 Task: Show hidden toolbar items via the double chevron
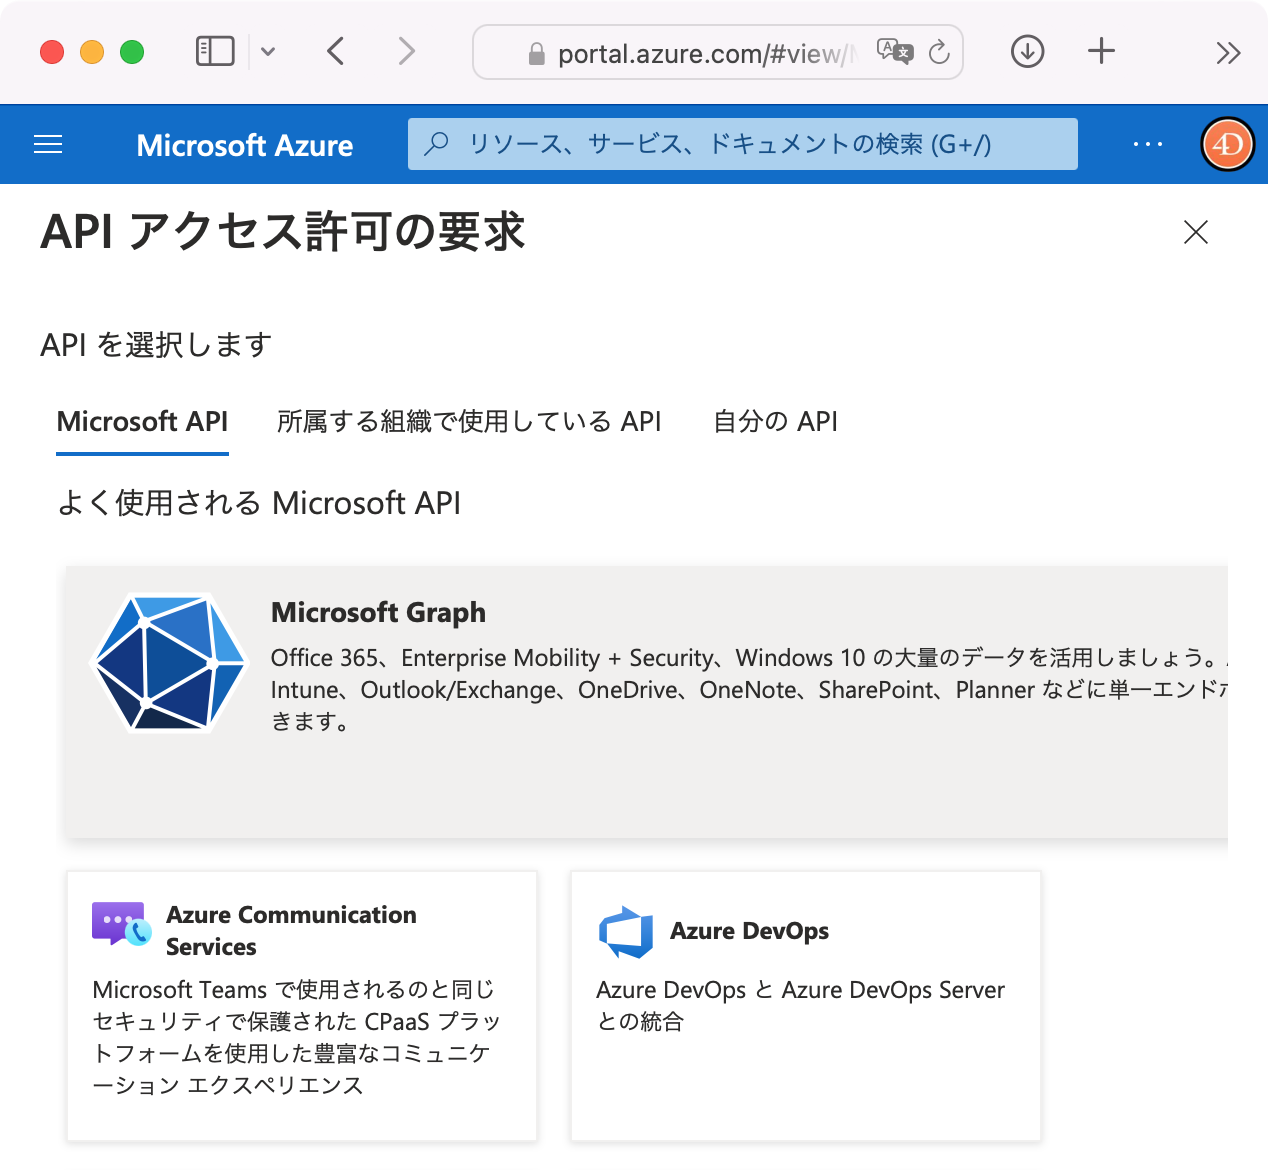[1228, 52]
